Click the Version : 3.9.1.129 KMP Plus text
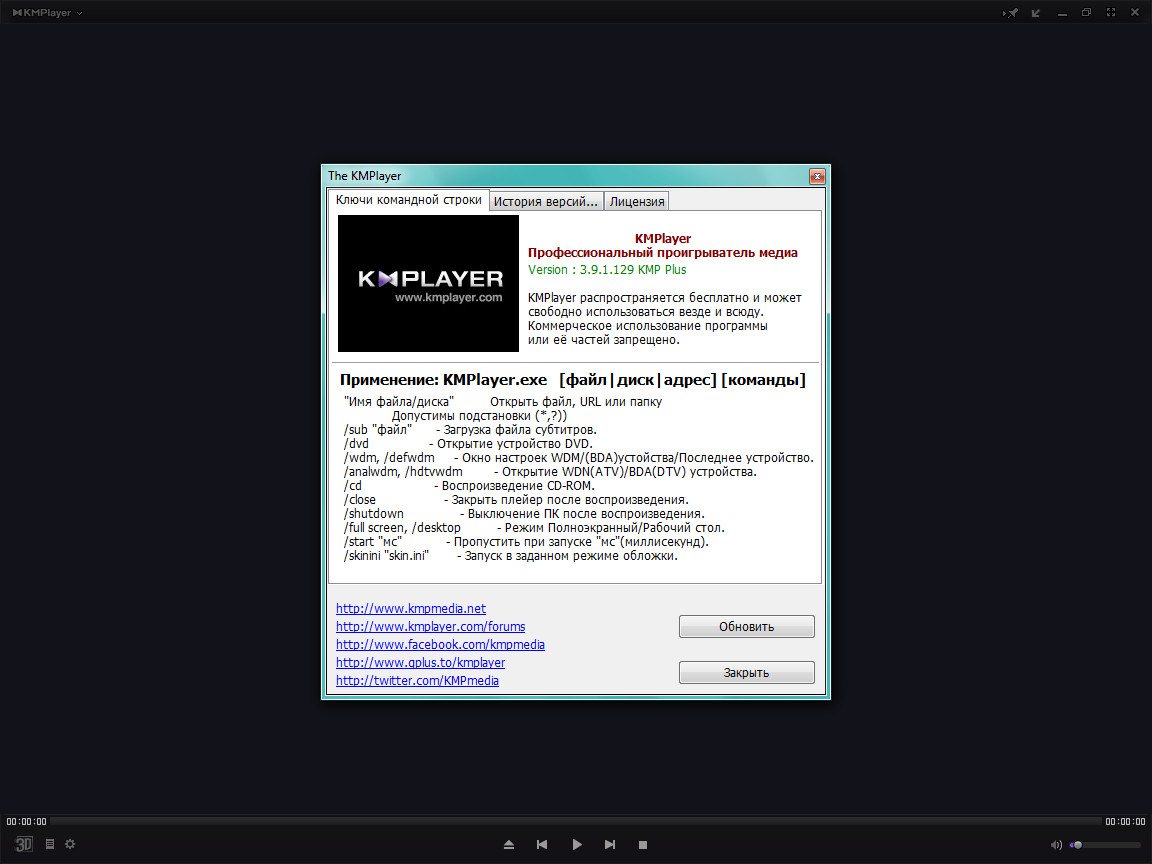 coord(607,270)
